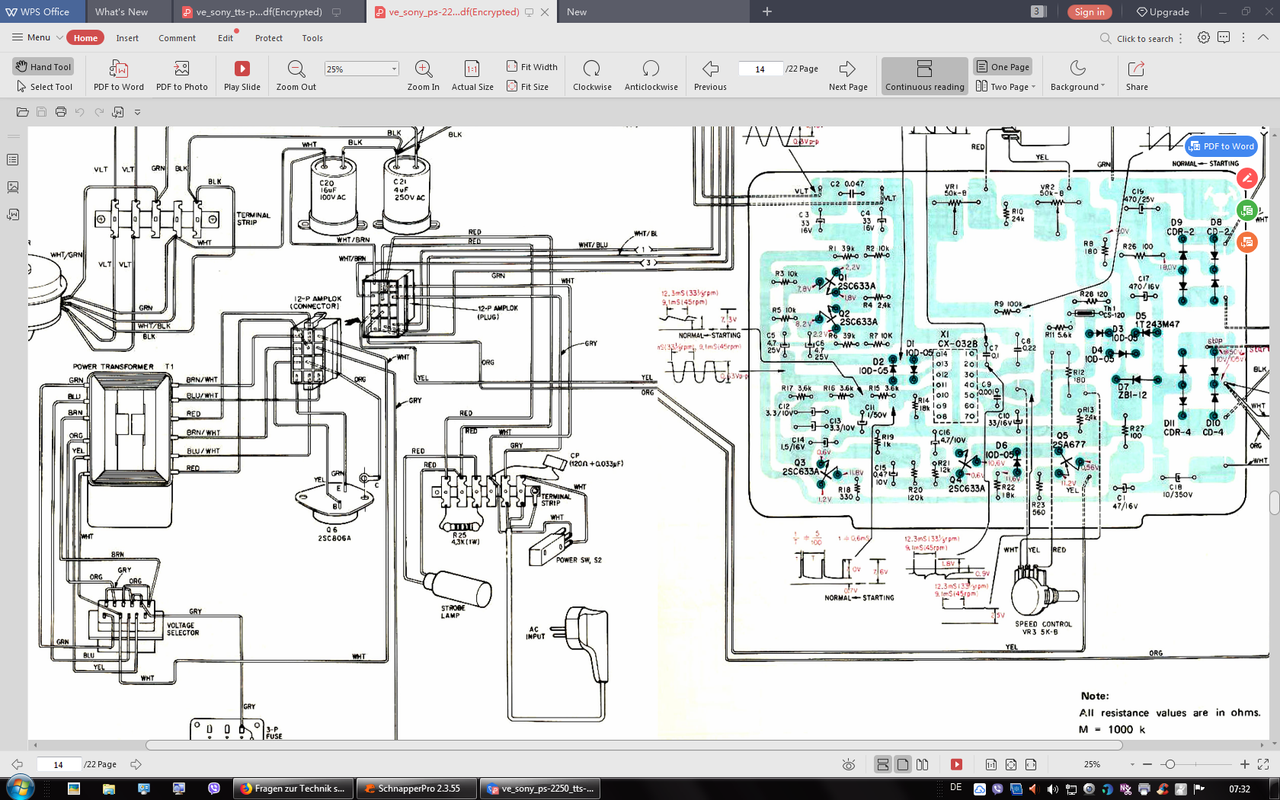This screenshot has height=800, width=1280.
Task: Open the Background dropdown
Action: pyautogui.click(x=1077, y=75)
